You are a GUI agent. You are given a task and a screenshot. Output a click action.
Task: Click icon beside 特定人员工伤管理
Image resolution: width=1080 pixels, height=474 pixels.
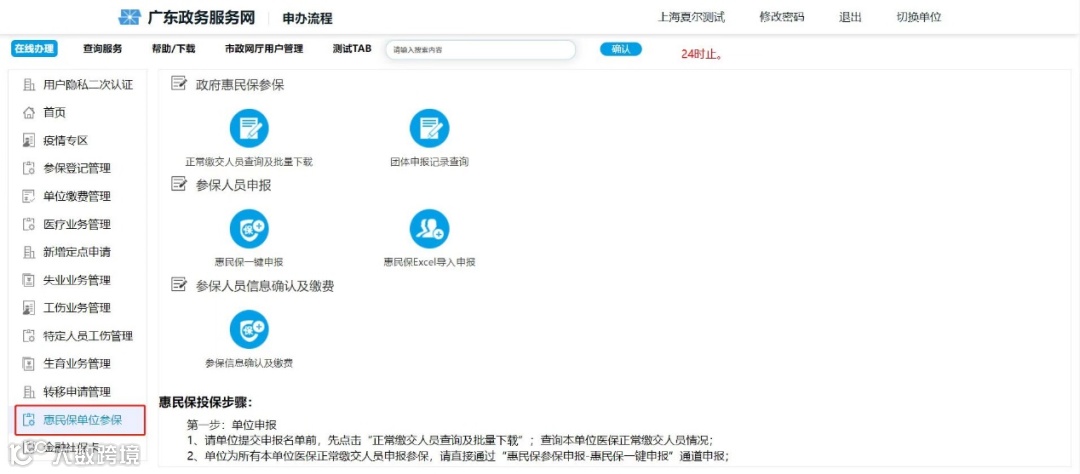pyautogui.click(x=29, y=336)
